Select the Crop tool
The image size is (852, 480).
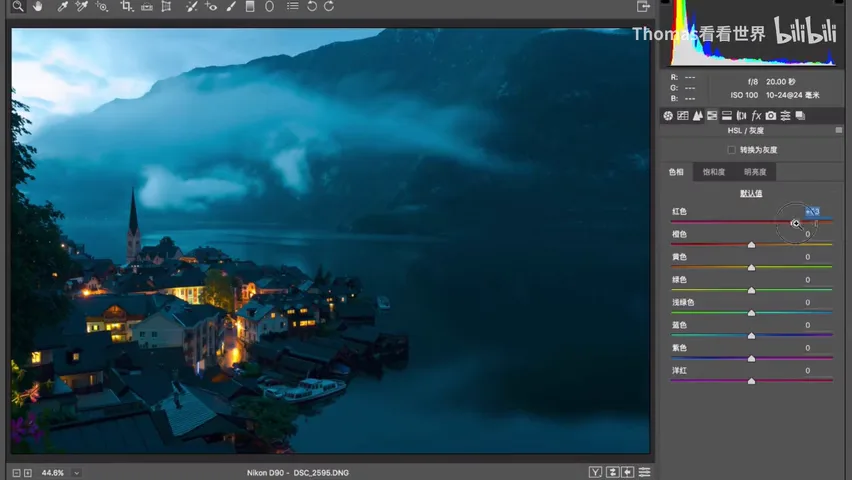[x=127, y=7]
